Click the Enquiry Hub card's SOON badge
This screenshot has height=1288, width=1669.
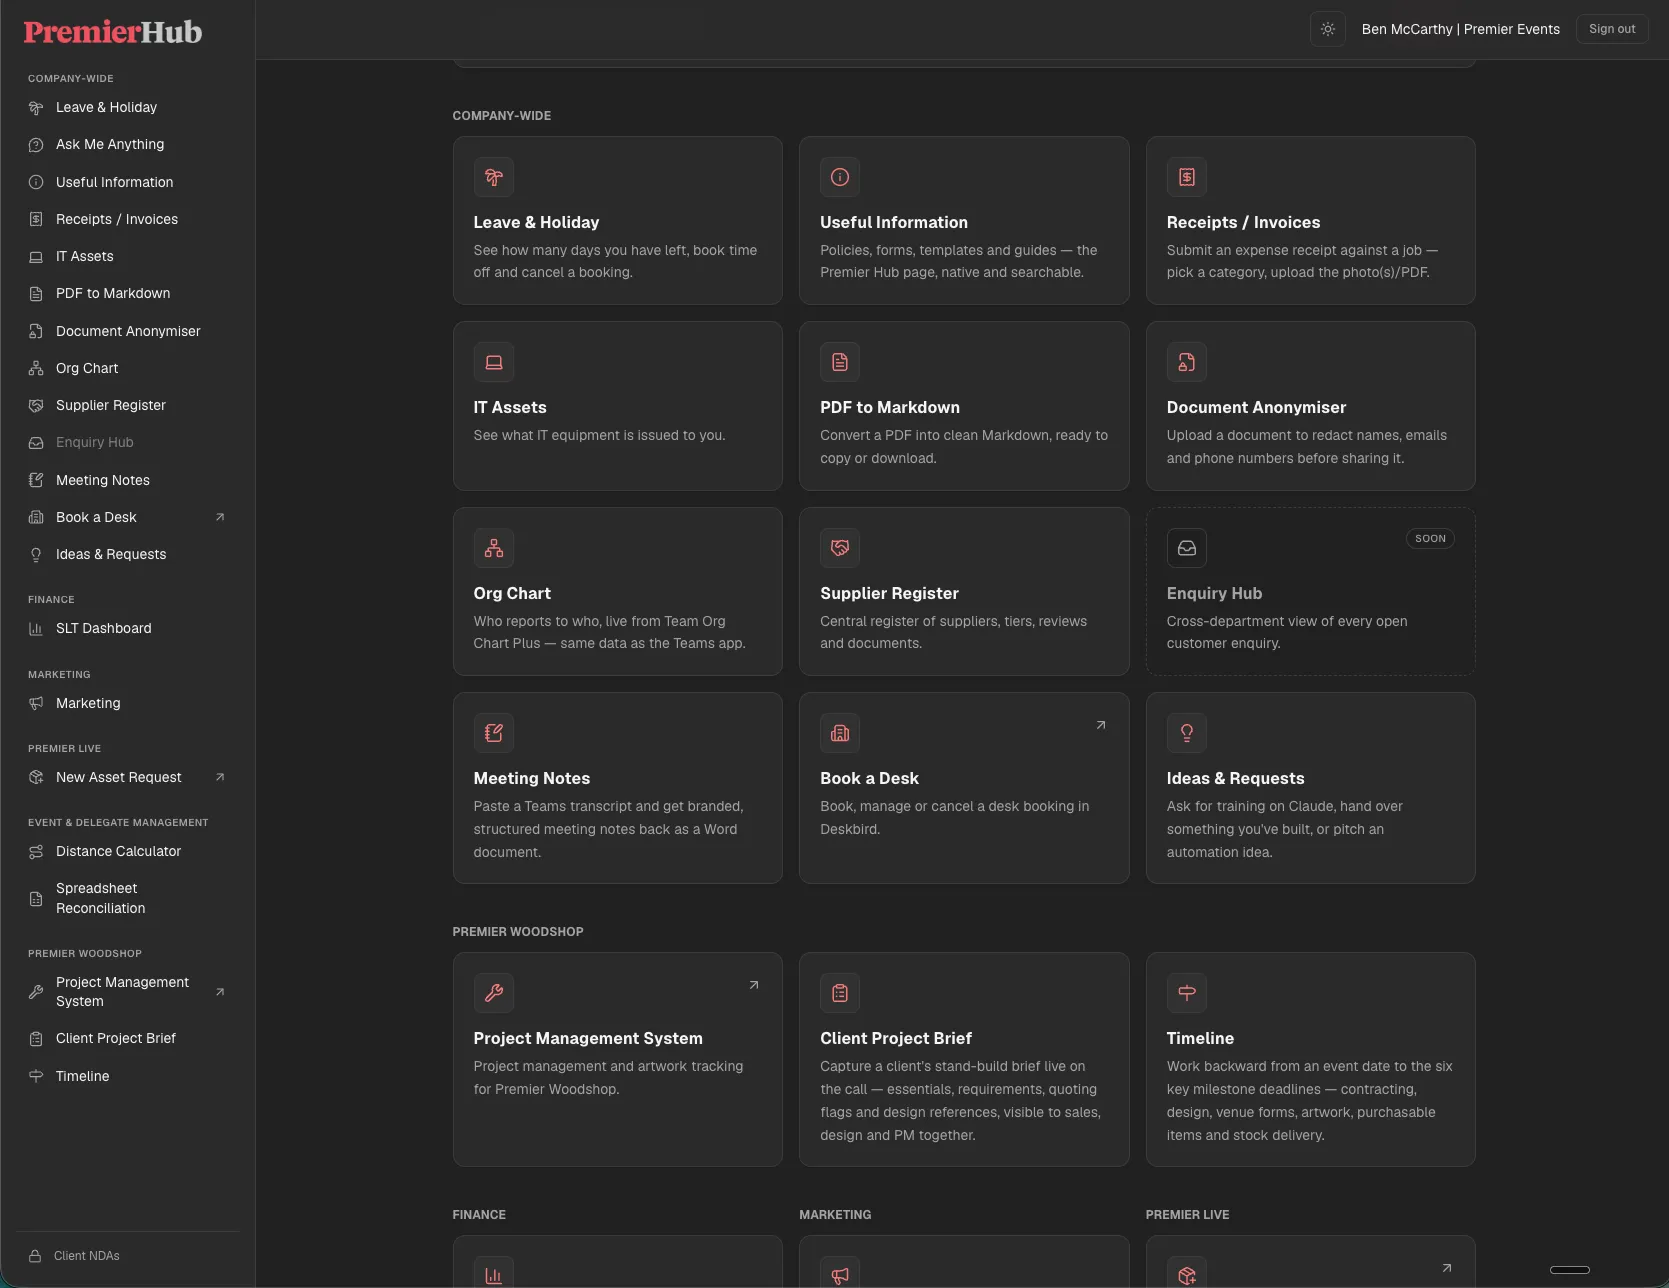1430,538
